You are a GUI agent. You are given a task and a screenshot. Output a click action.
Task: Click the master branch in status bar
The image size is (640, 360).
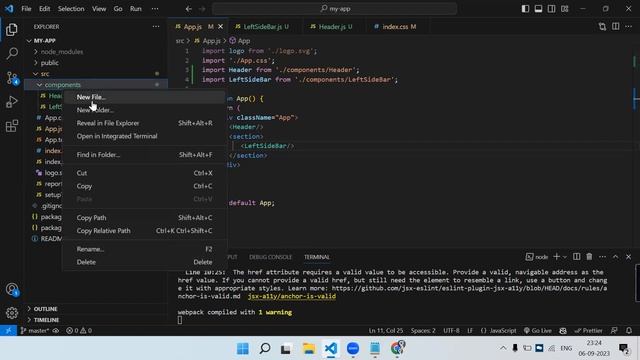click(35, 331)
